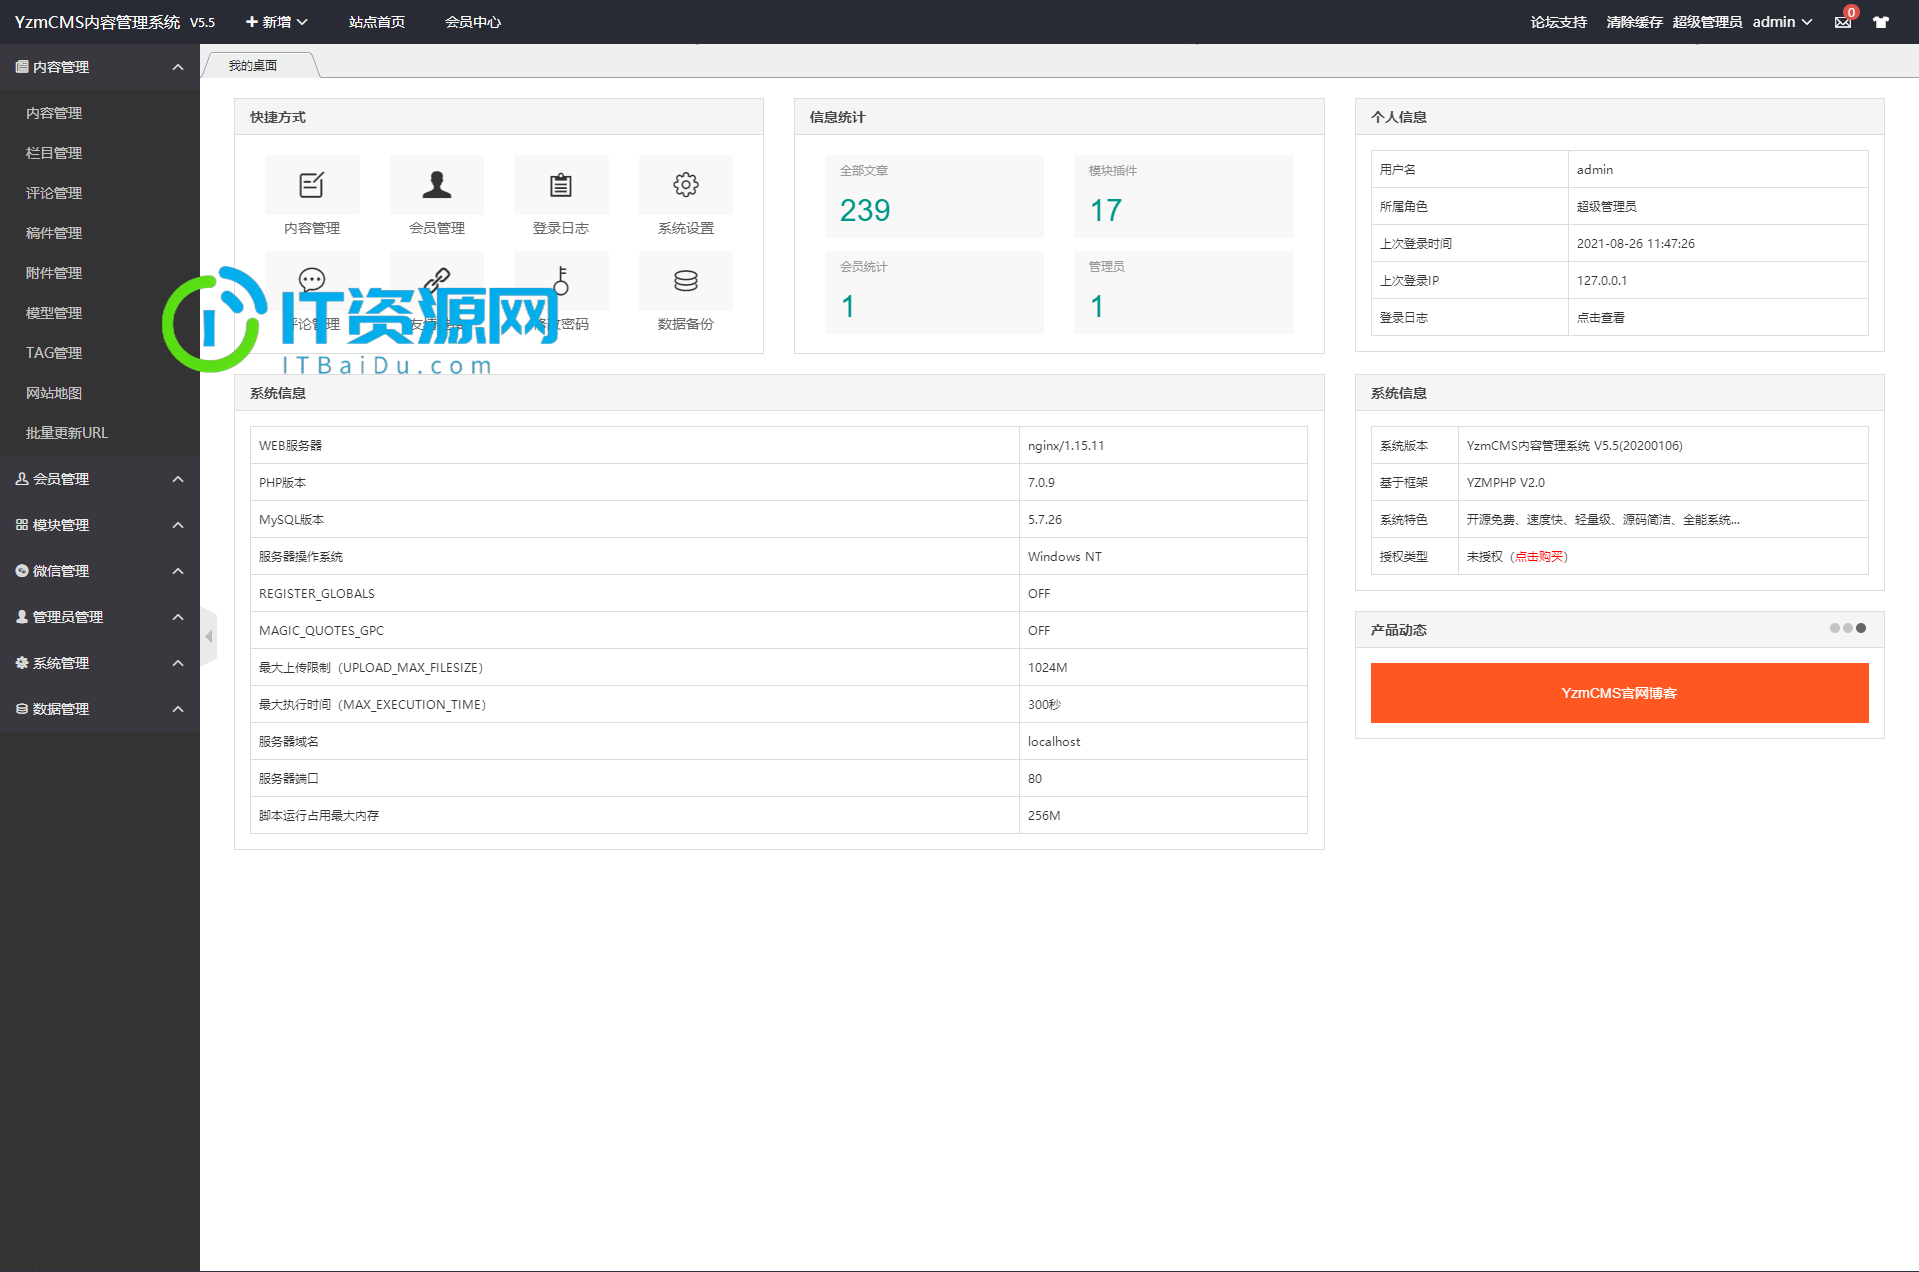Select the third 产品动态 carousel dot

tap(1861, 628)
